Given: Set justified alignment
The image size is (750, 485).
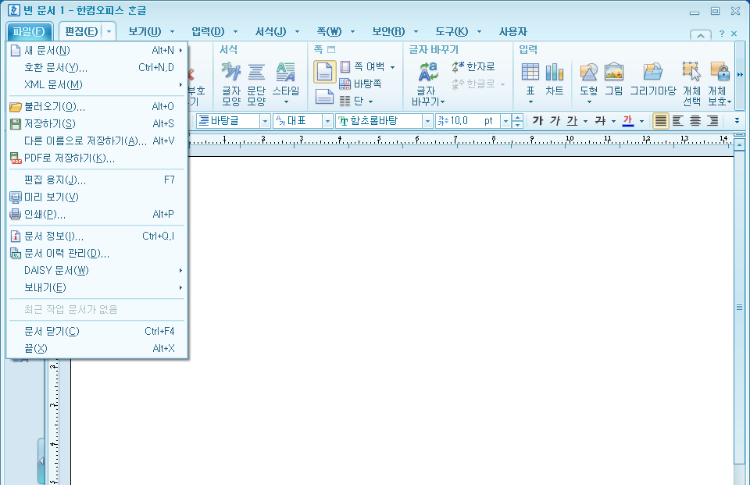Looking at the screenshot, I should pos(661,121).
